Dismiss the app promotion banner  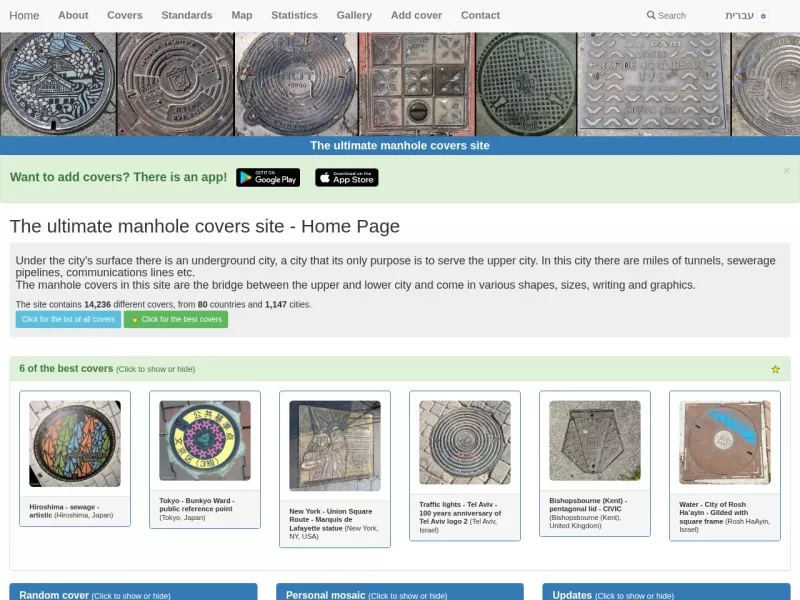pos(786,171)
